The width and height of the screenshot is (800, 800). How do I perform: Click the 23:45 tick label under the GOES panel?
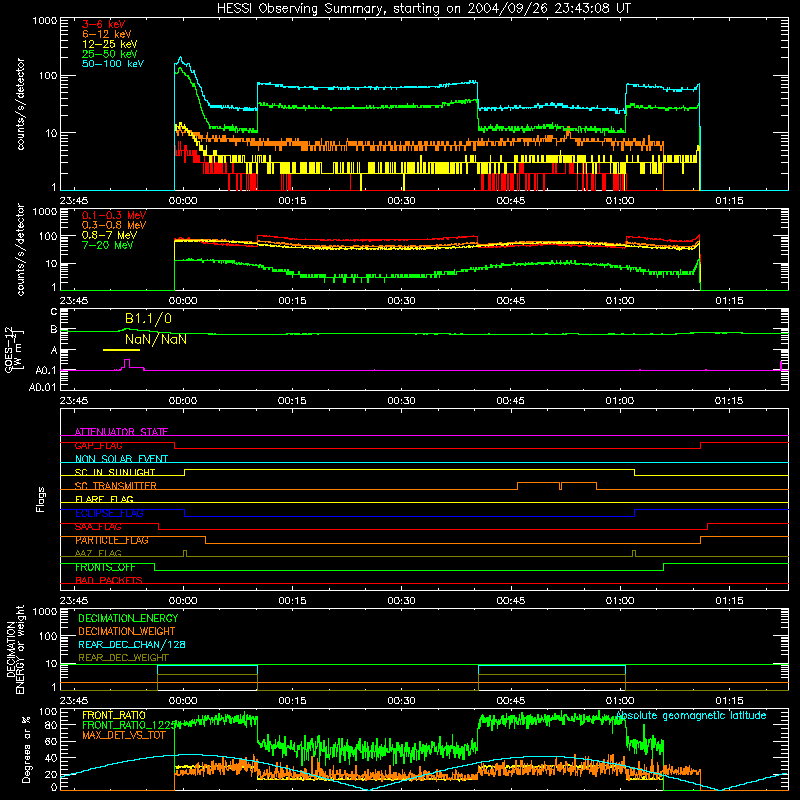[73, 401]
